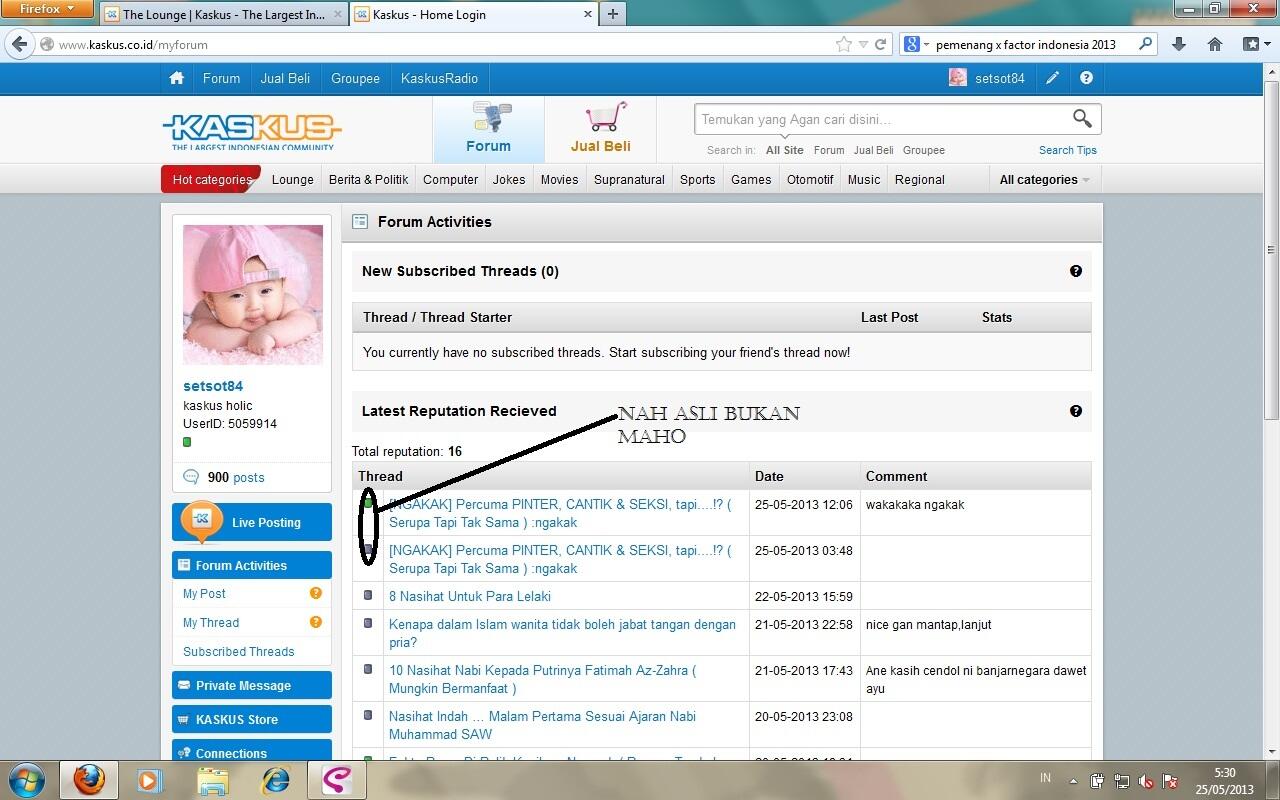Screen dimensions: 1280x800
Task: Open Berita & Politik category
Action: click(368, 180)
